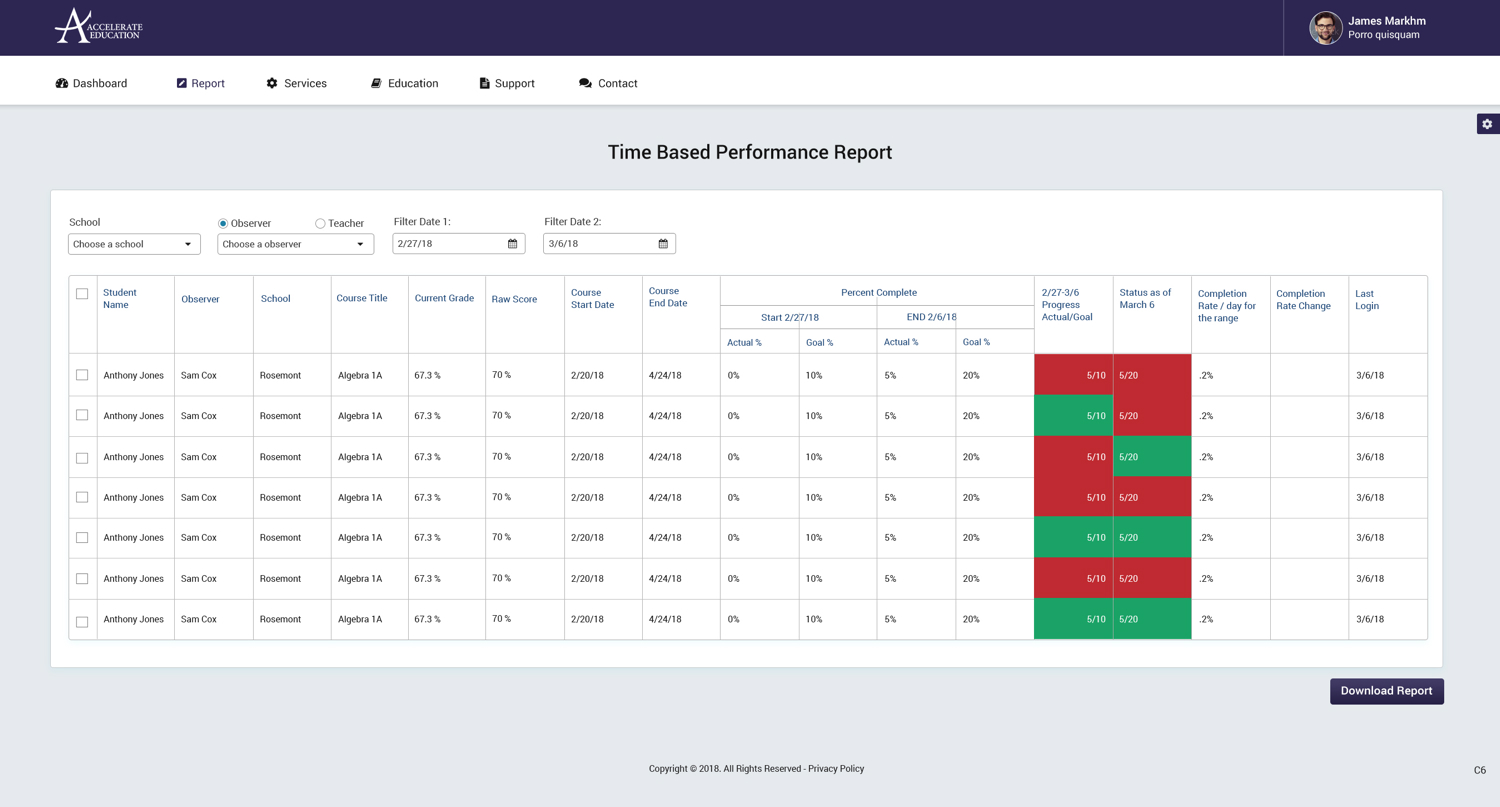Click the Course Start Date column header

[x=592, y=299]
